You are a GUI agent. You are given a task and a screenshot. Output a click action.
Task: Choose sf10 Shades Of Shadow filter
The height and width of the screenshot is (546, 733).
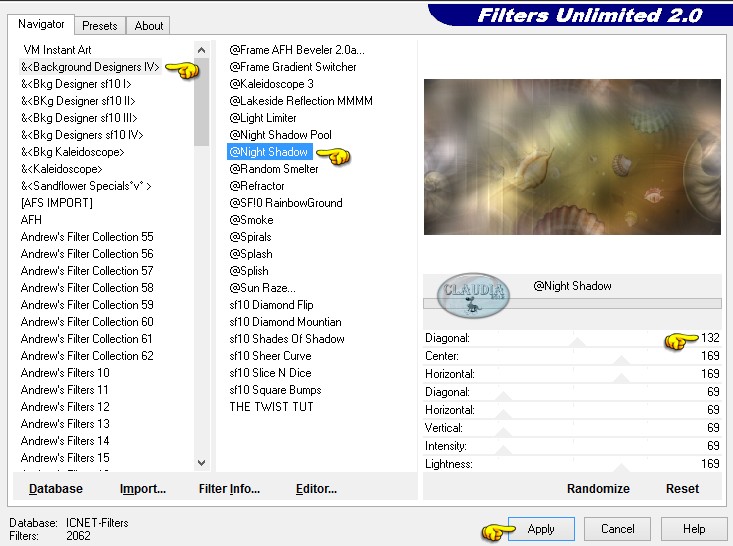point(287,338)
